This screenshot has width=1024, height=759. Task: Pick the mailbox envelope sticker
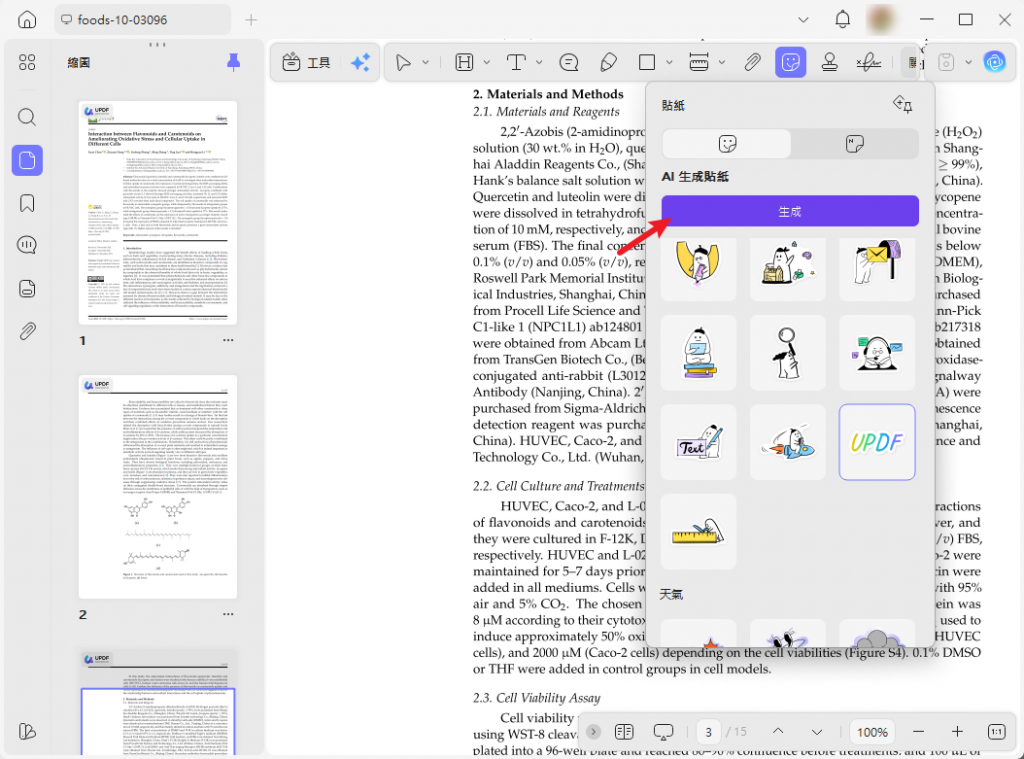click(x=877, y=264)
